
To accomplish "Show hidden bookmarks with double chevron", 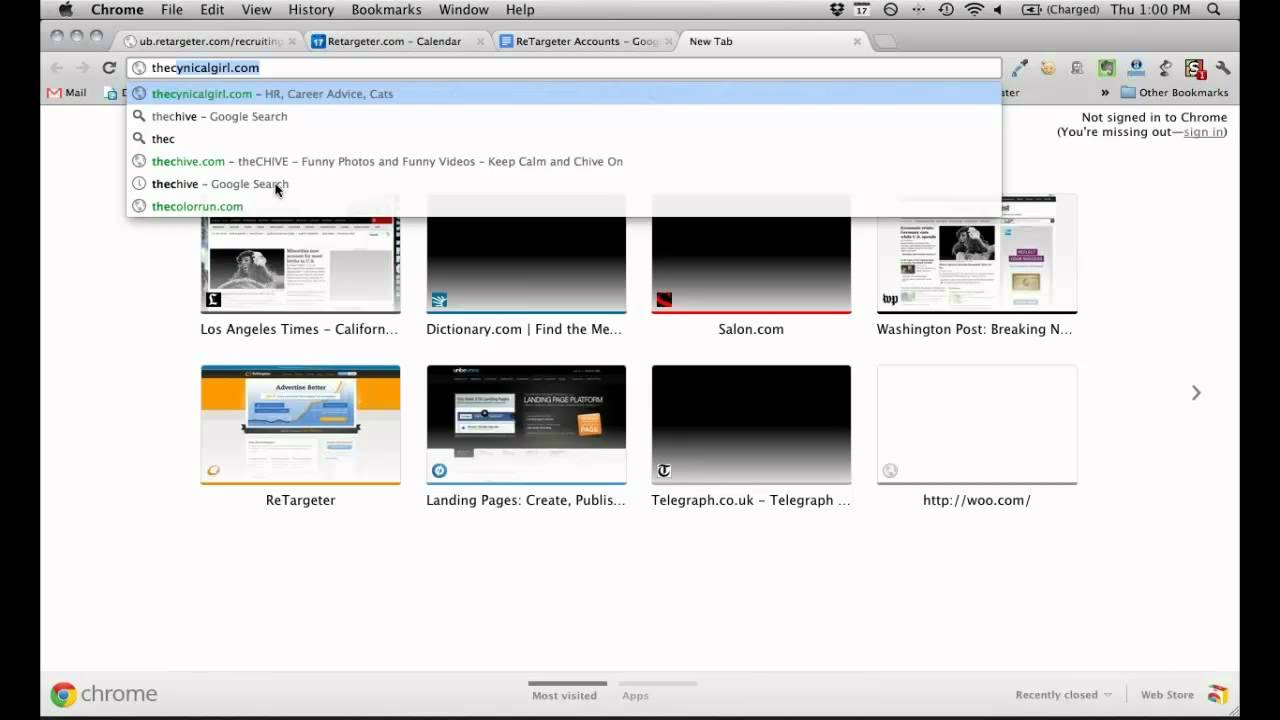I will click(1105, 93).
